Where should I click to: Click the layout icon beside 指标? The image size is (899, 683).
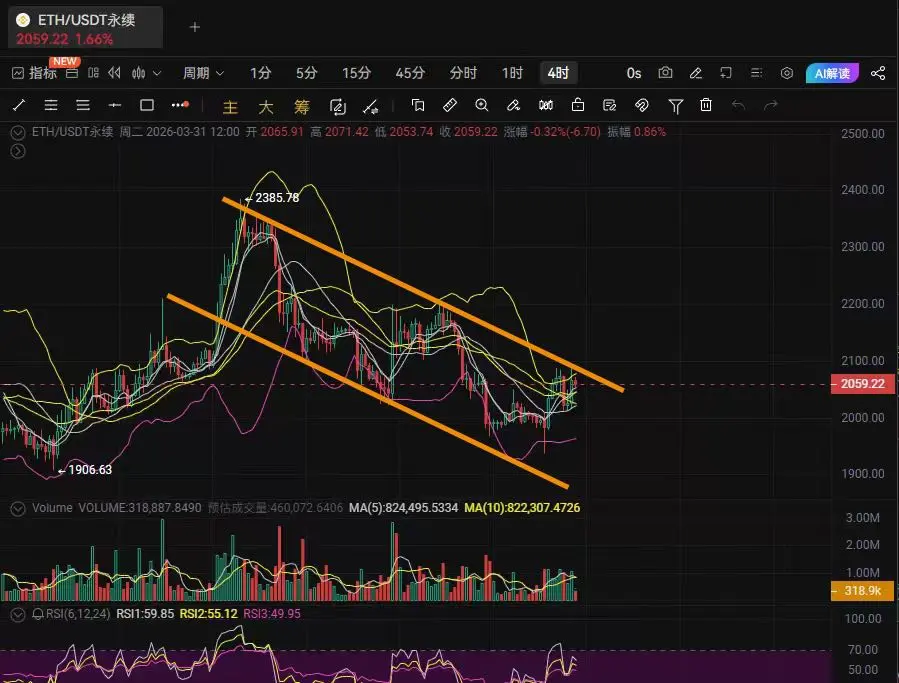(x=72, y=73)
